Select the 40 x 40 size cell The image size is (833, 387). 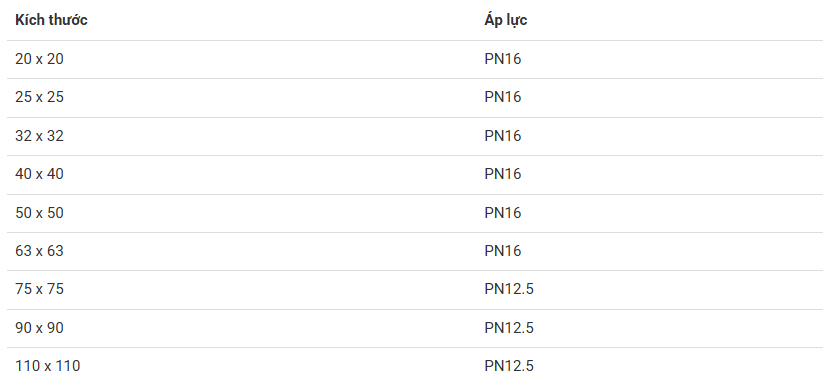pos(39,174)
